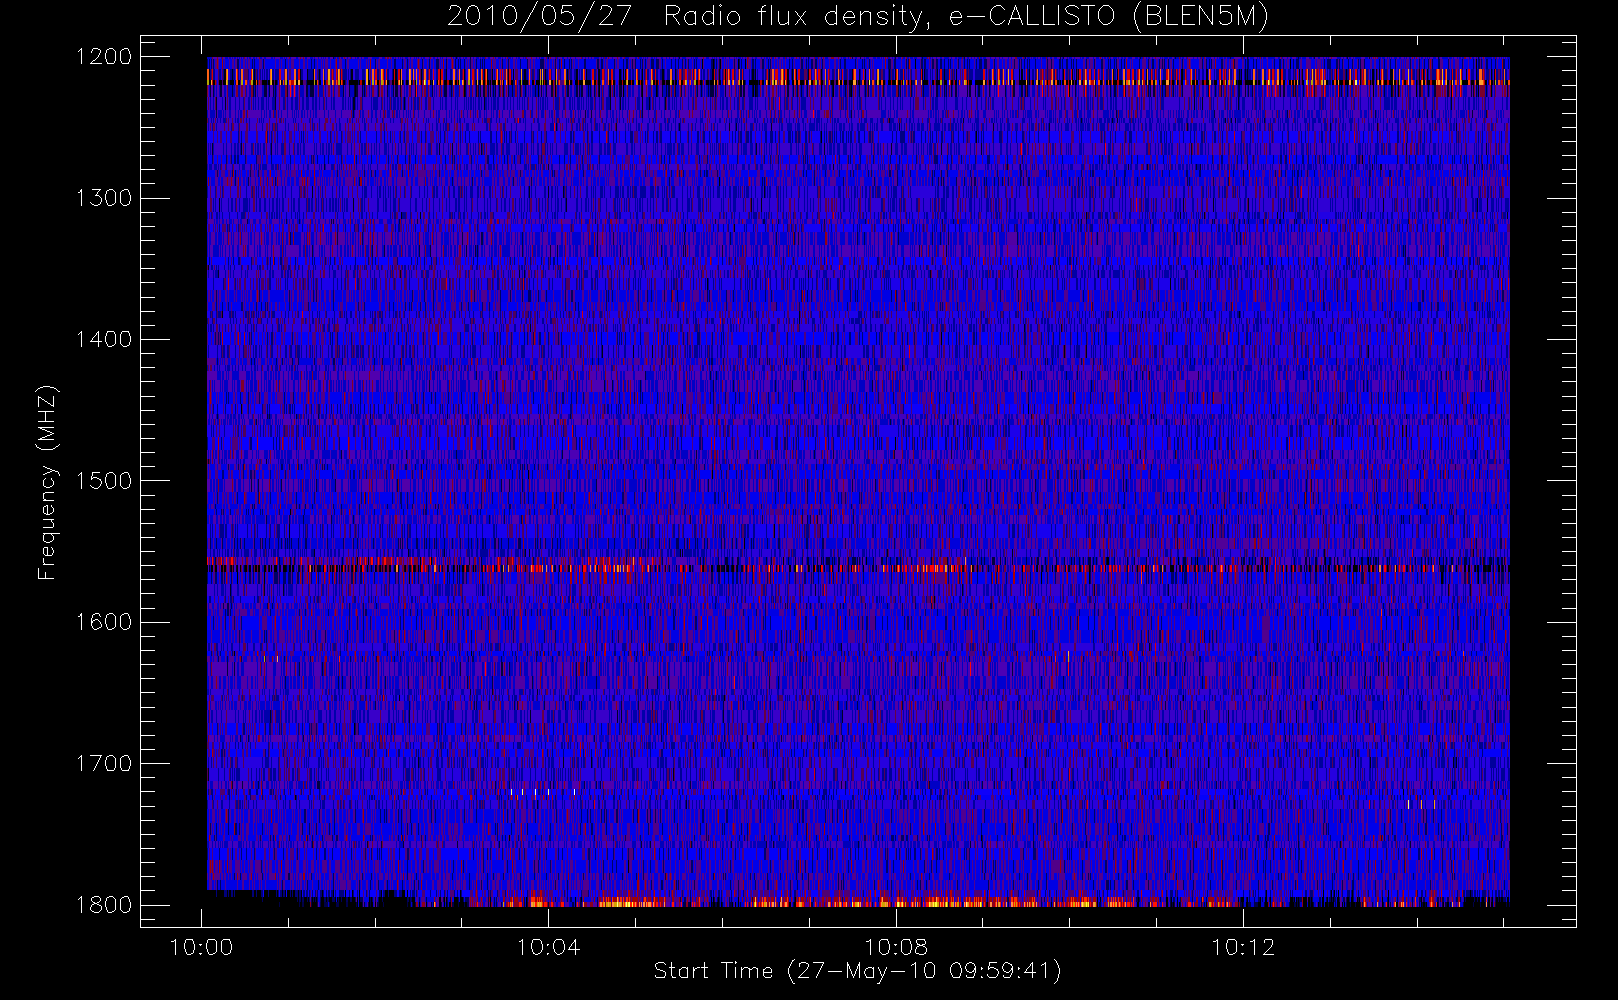The image size is (1618, 1000).
Task: Click the 1700 frequency tick label
Action: point(104,763)
